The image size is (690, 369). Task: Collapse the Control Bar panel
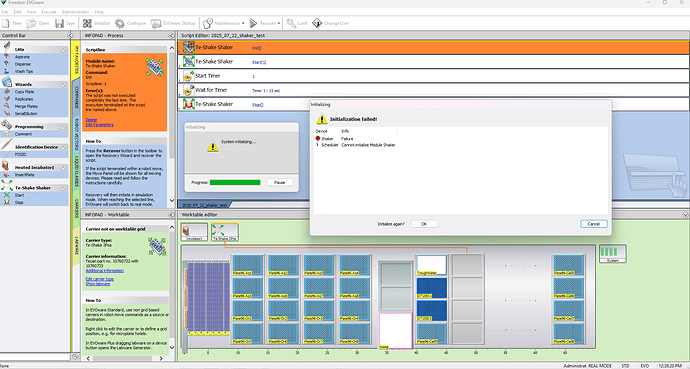click(70, 35)
